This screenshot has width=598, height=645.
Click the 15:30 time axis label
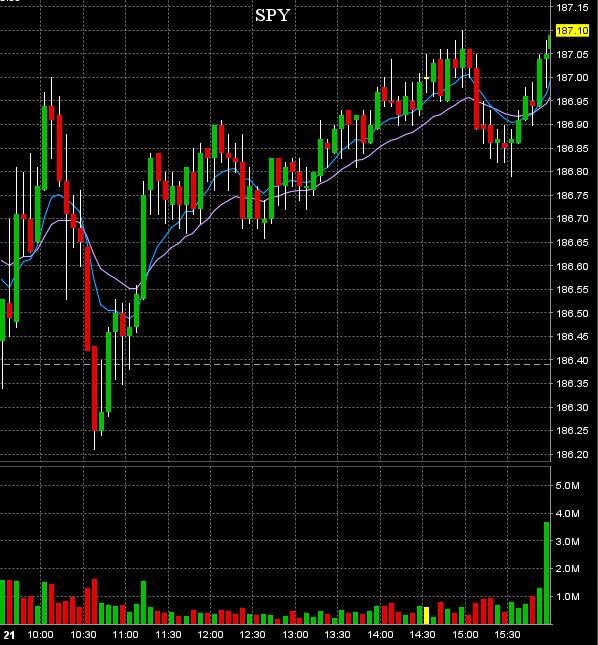[x=507, y=635]
